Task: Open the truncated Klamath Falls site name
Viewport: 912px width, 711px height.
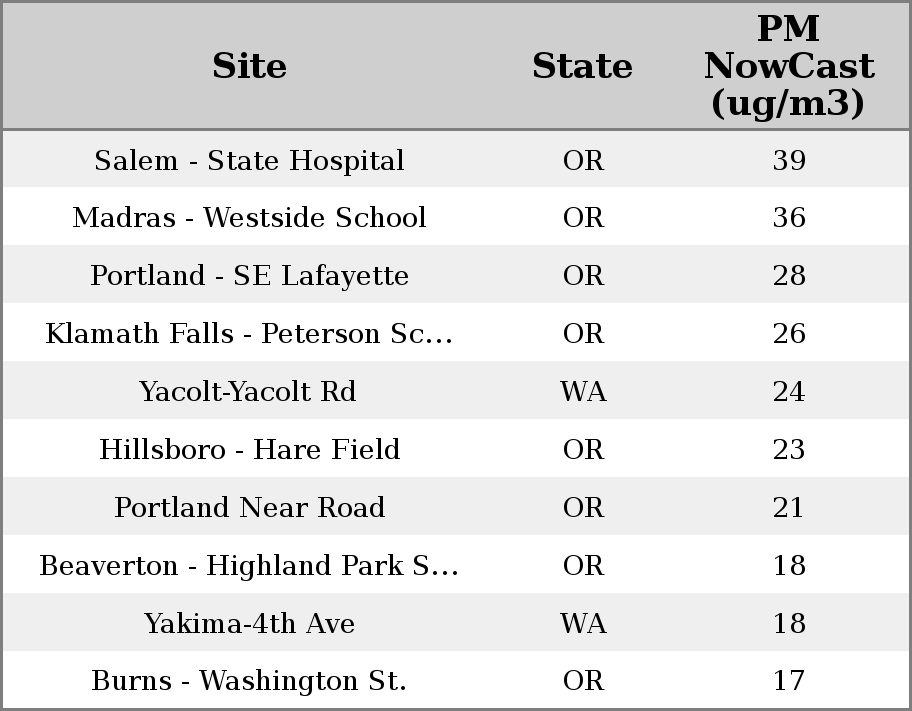Action: click(x=249, y=334)
